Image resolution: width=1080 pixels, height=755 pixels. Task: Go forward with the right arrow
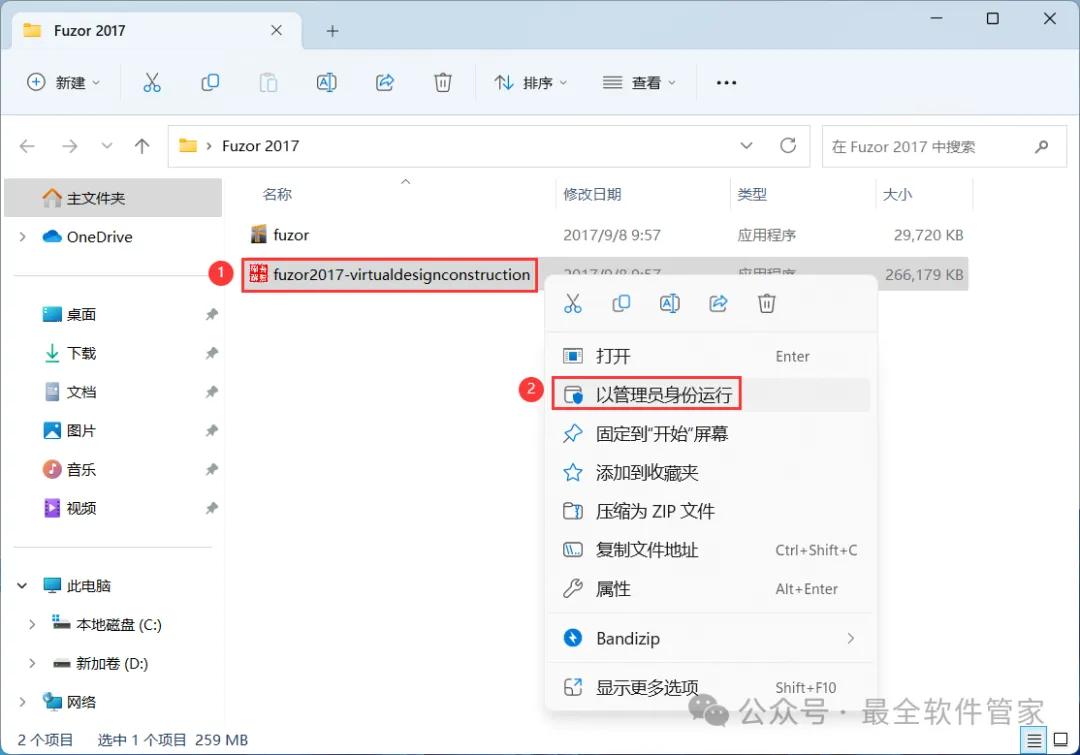[70, 146]
